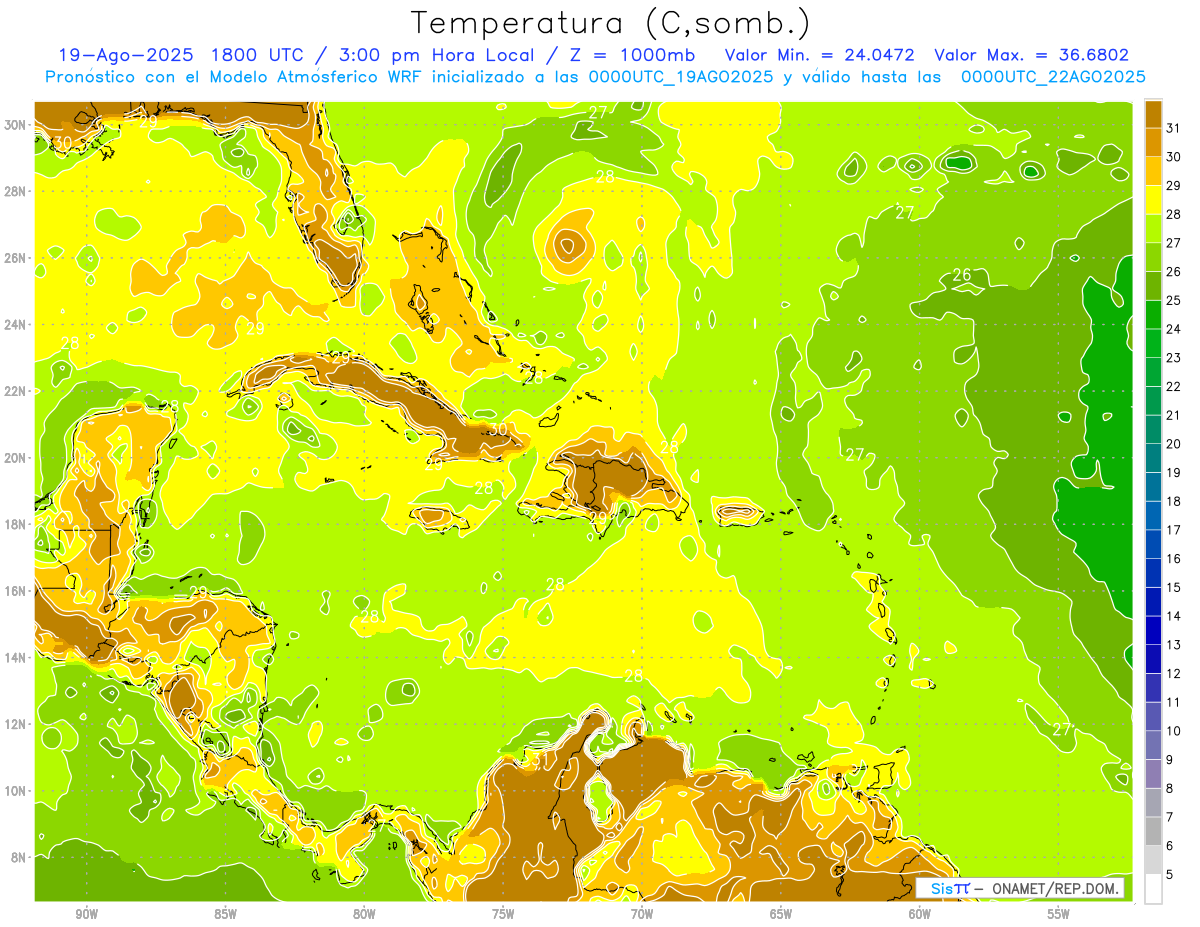Pick the lime swatch between 27 and 28
The height and width of the screenshot is (927, 1200).
click(x=1153, y=228)
